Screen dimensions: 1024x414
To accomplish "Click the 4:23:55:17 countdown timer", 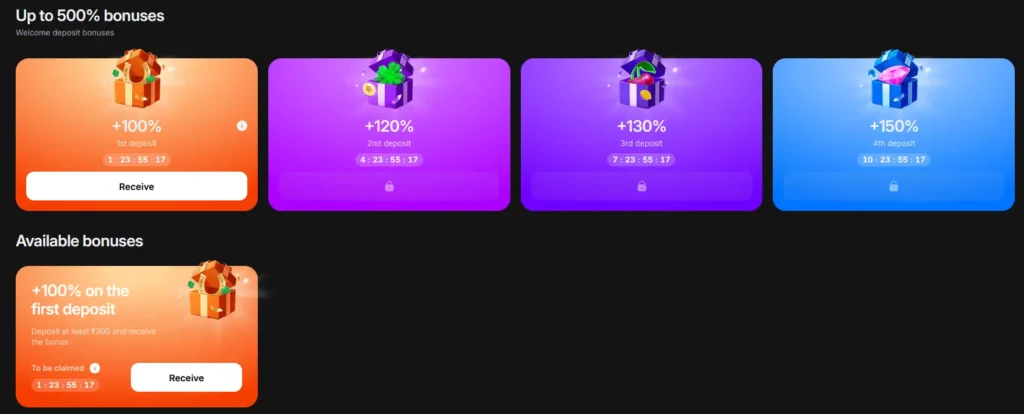I will coord(389,160).
